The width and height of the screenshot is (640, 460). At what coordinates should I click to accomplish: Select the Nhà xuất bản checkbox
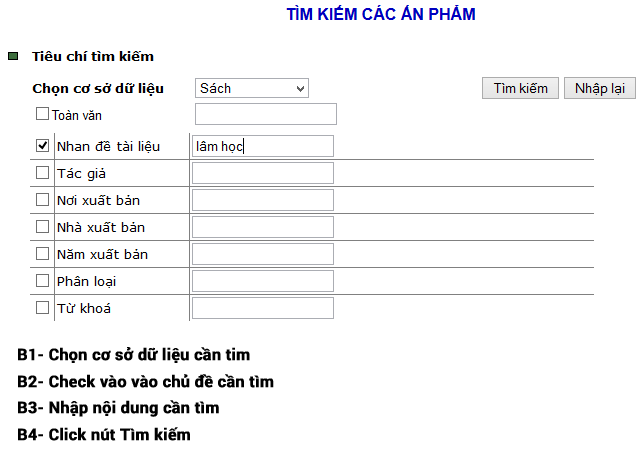click(42, 227)
